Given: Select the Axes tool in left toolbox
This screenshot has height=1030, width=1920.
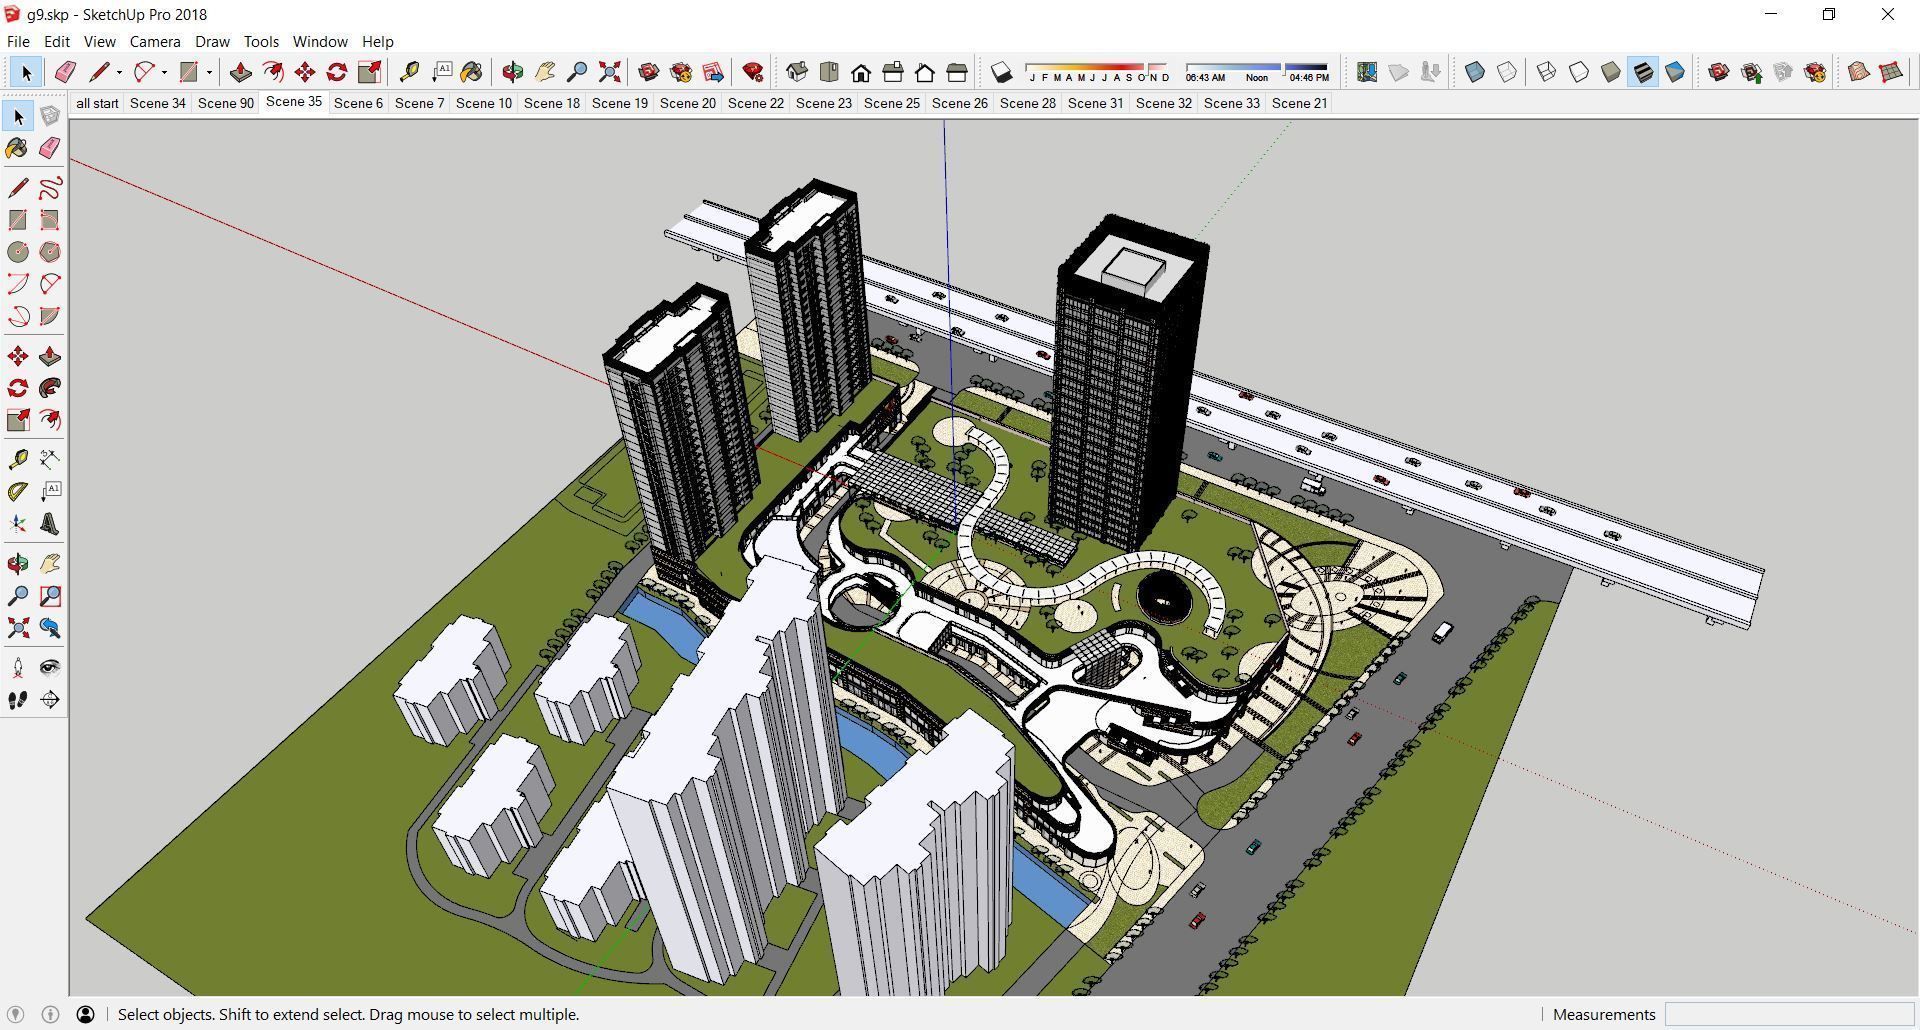Looking at the screenshot, I should [x=18, y=524].
